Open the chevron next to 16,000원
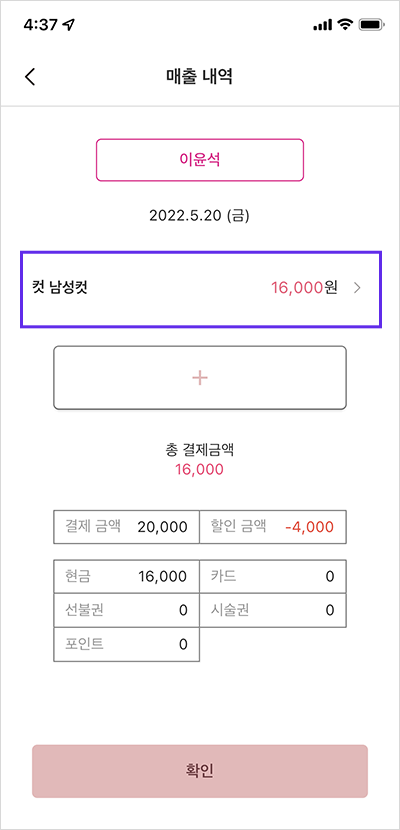 (358, 288)
